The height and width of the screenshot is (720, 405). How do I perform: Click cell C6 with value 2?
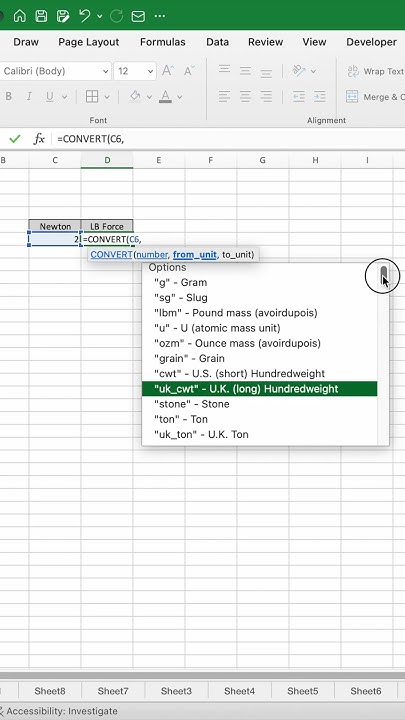coord(55,239)
